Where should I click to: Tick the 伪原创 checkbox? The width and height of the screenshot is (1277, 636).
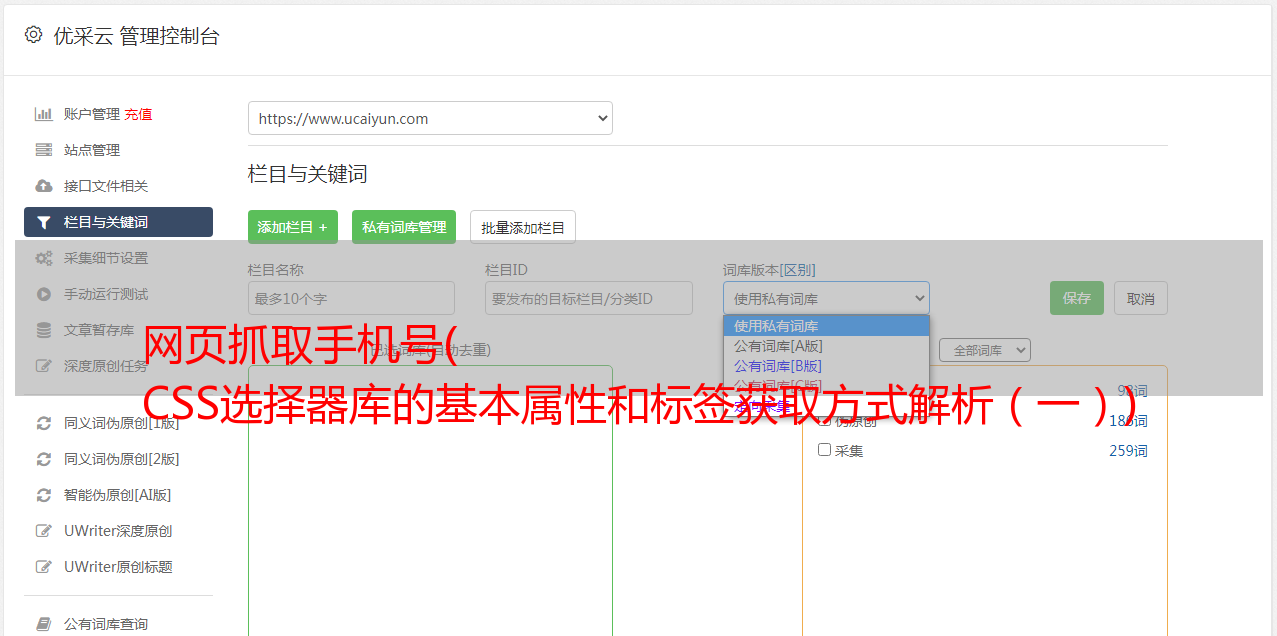[x=825, y=420]
